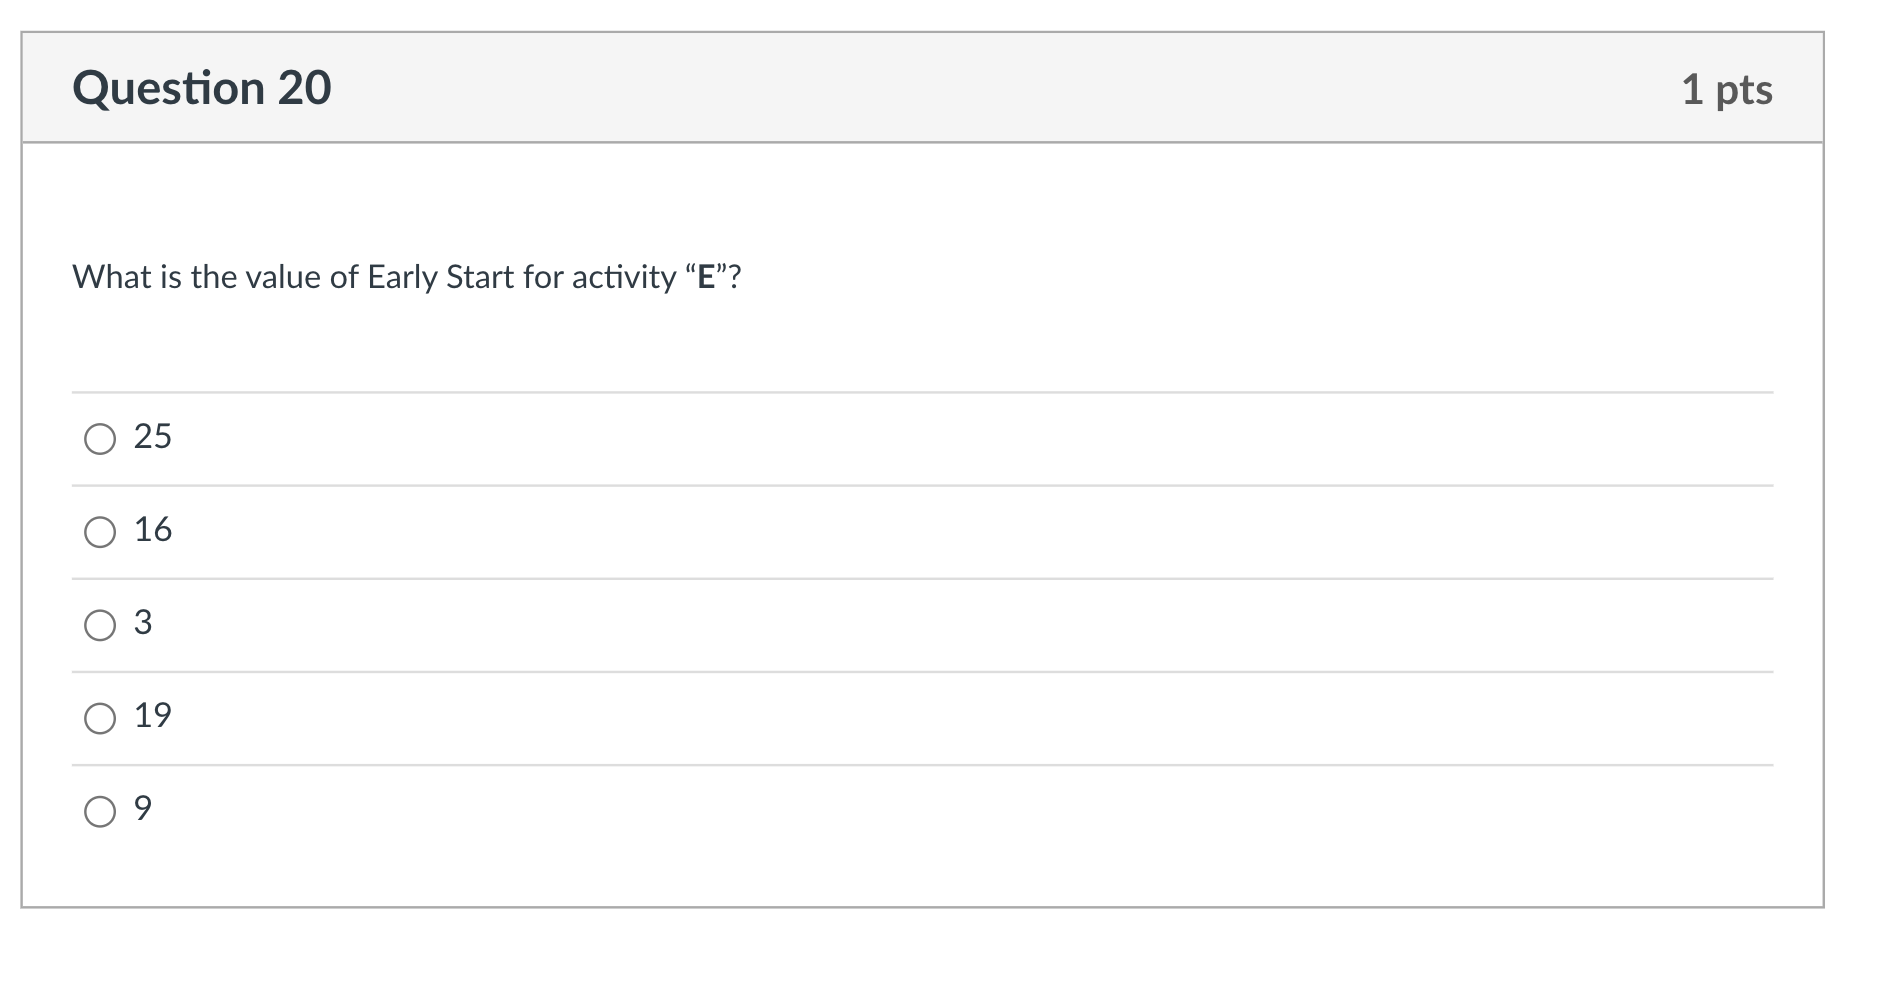Click the word "value" in the question text
1883x984 pixels.
point(283,277)
